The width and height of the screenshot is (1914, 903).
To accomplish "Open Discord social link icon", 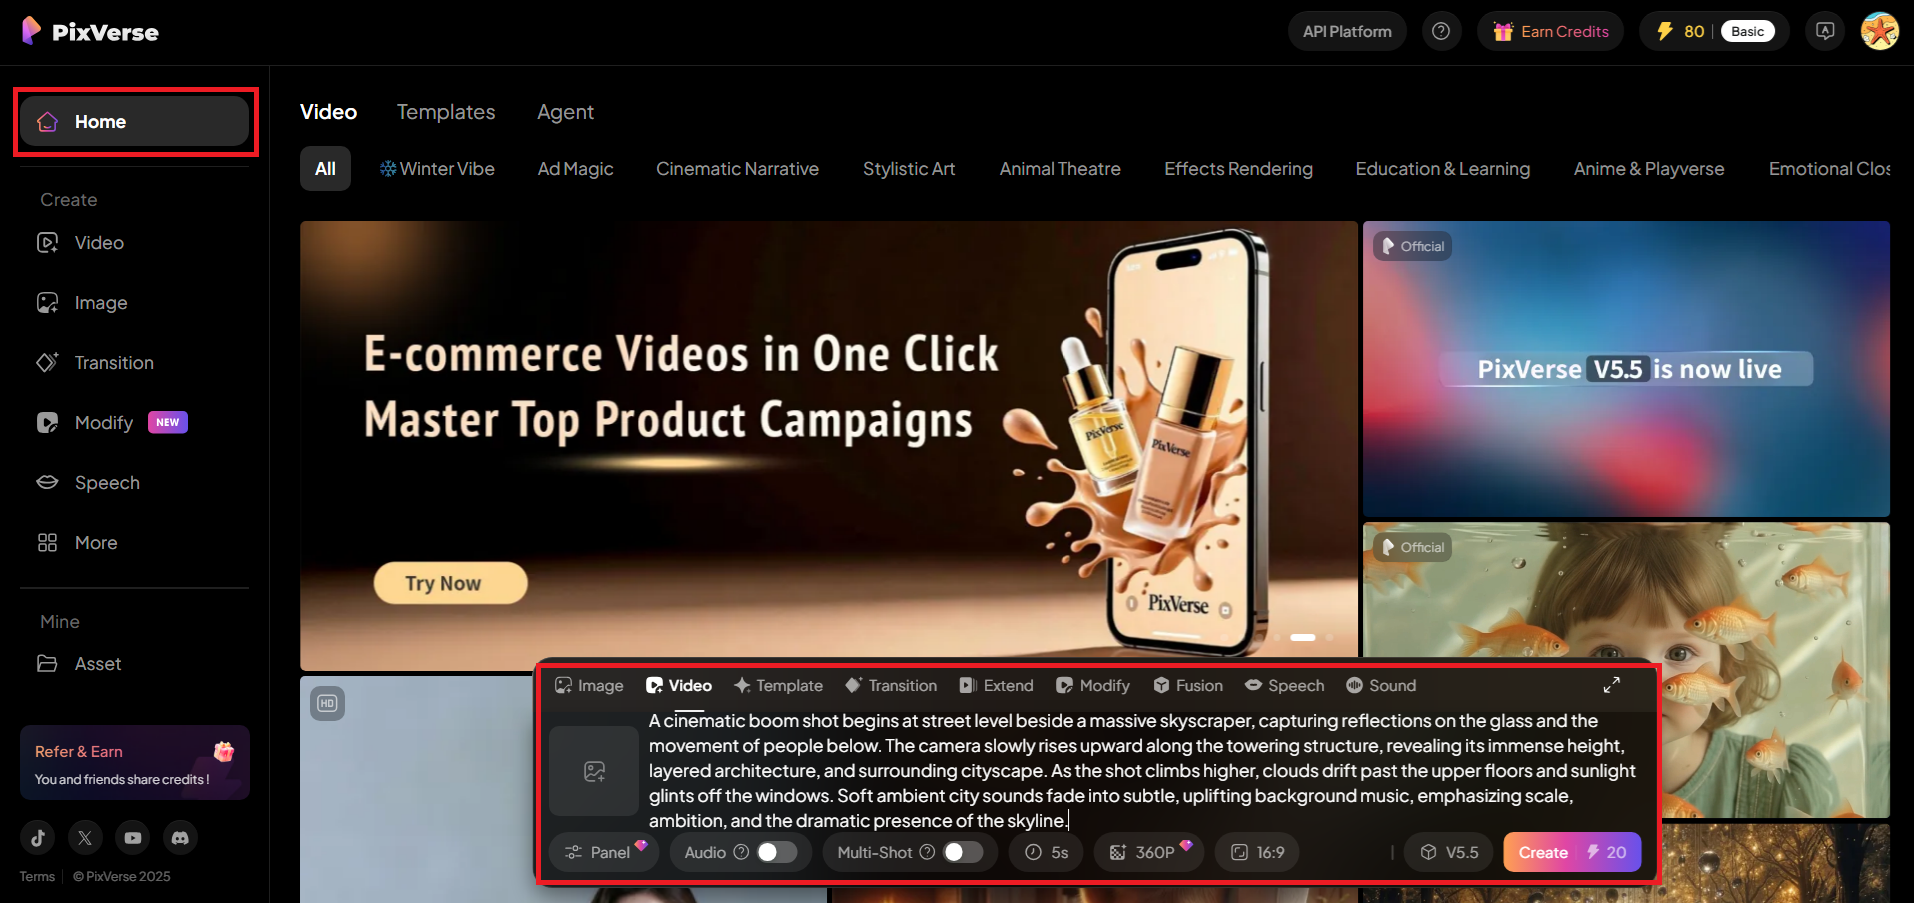I will pos(180,838).
